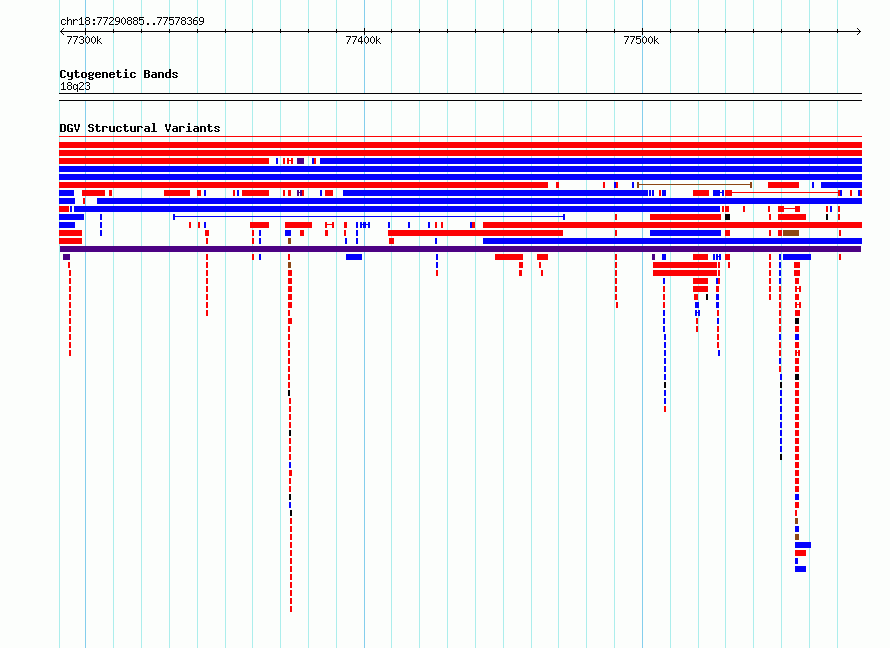Click the 77500k ruler label

(641, 40)
